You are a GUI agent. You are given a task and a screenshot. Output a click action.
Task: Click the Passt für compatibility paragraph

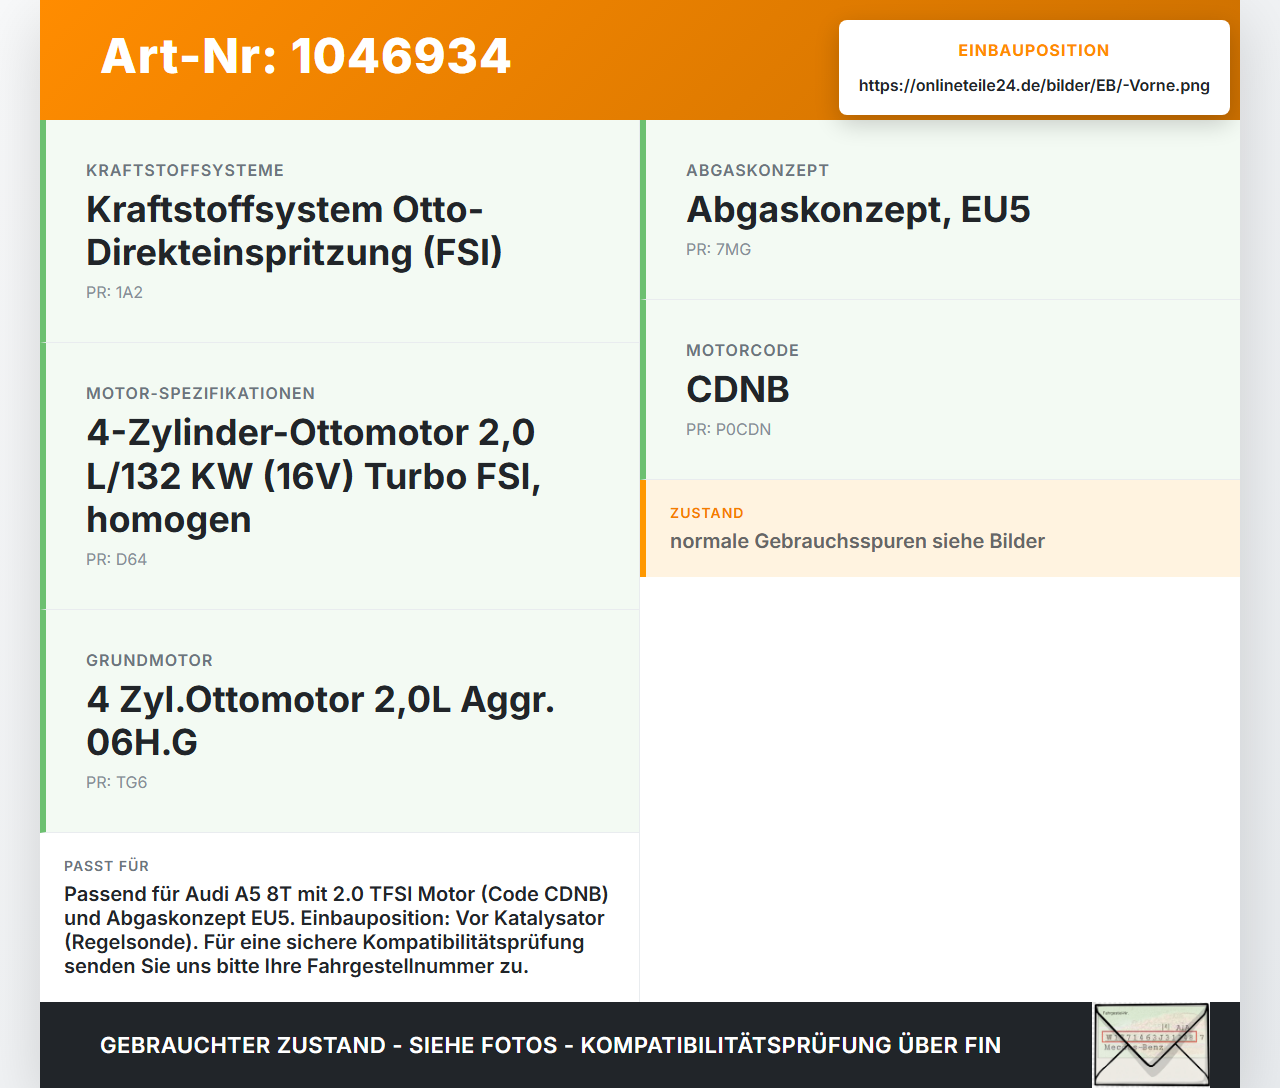point(336,930)
